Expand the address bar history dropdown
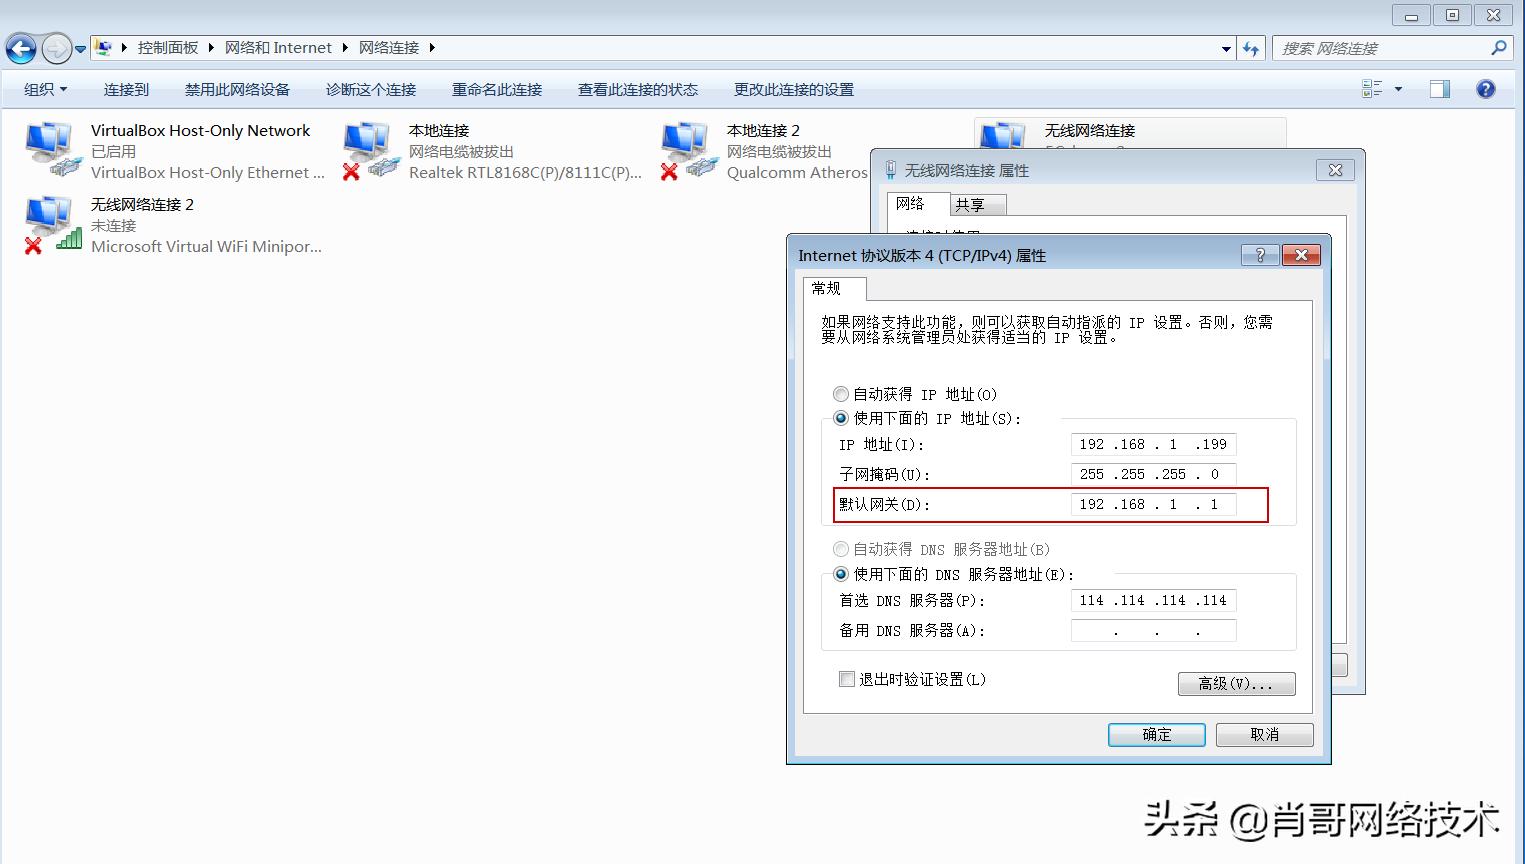 point(1226,47)
